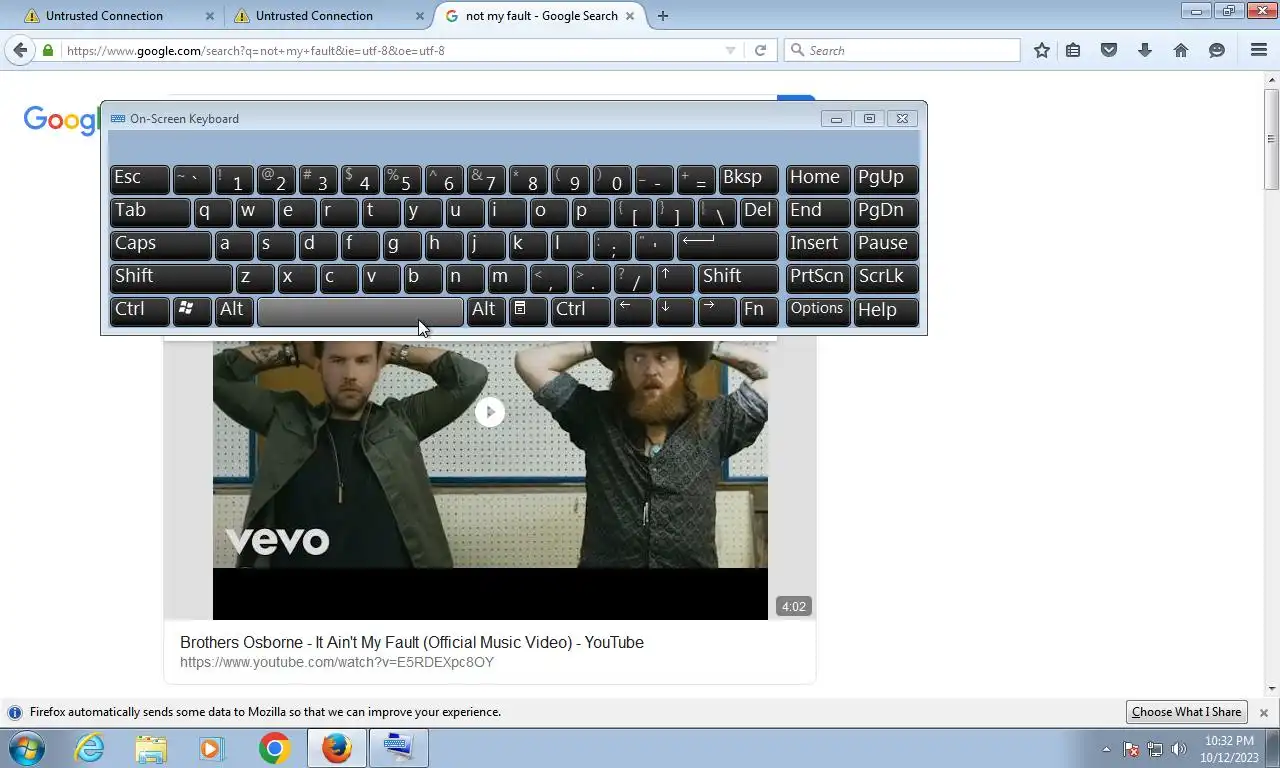Click the context menu key on keyboard
Viewport: 1280px width, 768px height.
[x=528, y=310]
